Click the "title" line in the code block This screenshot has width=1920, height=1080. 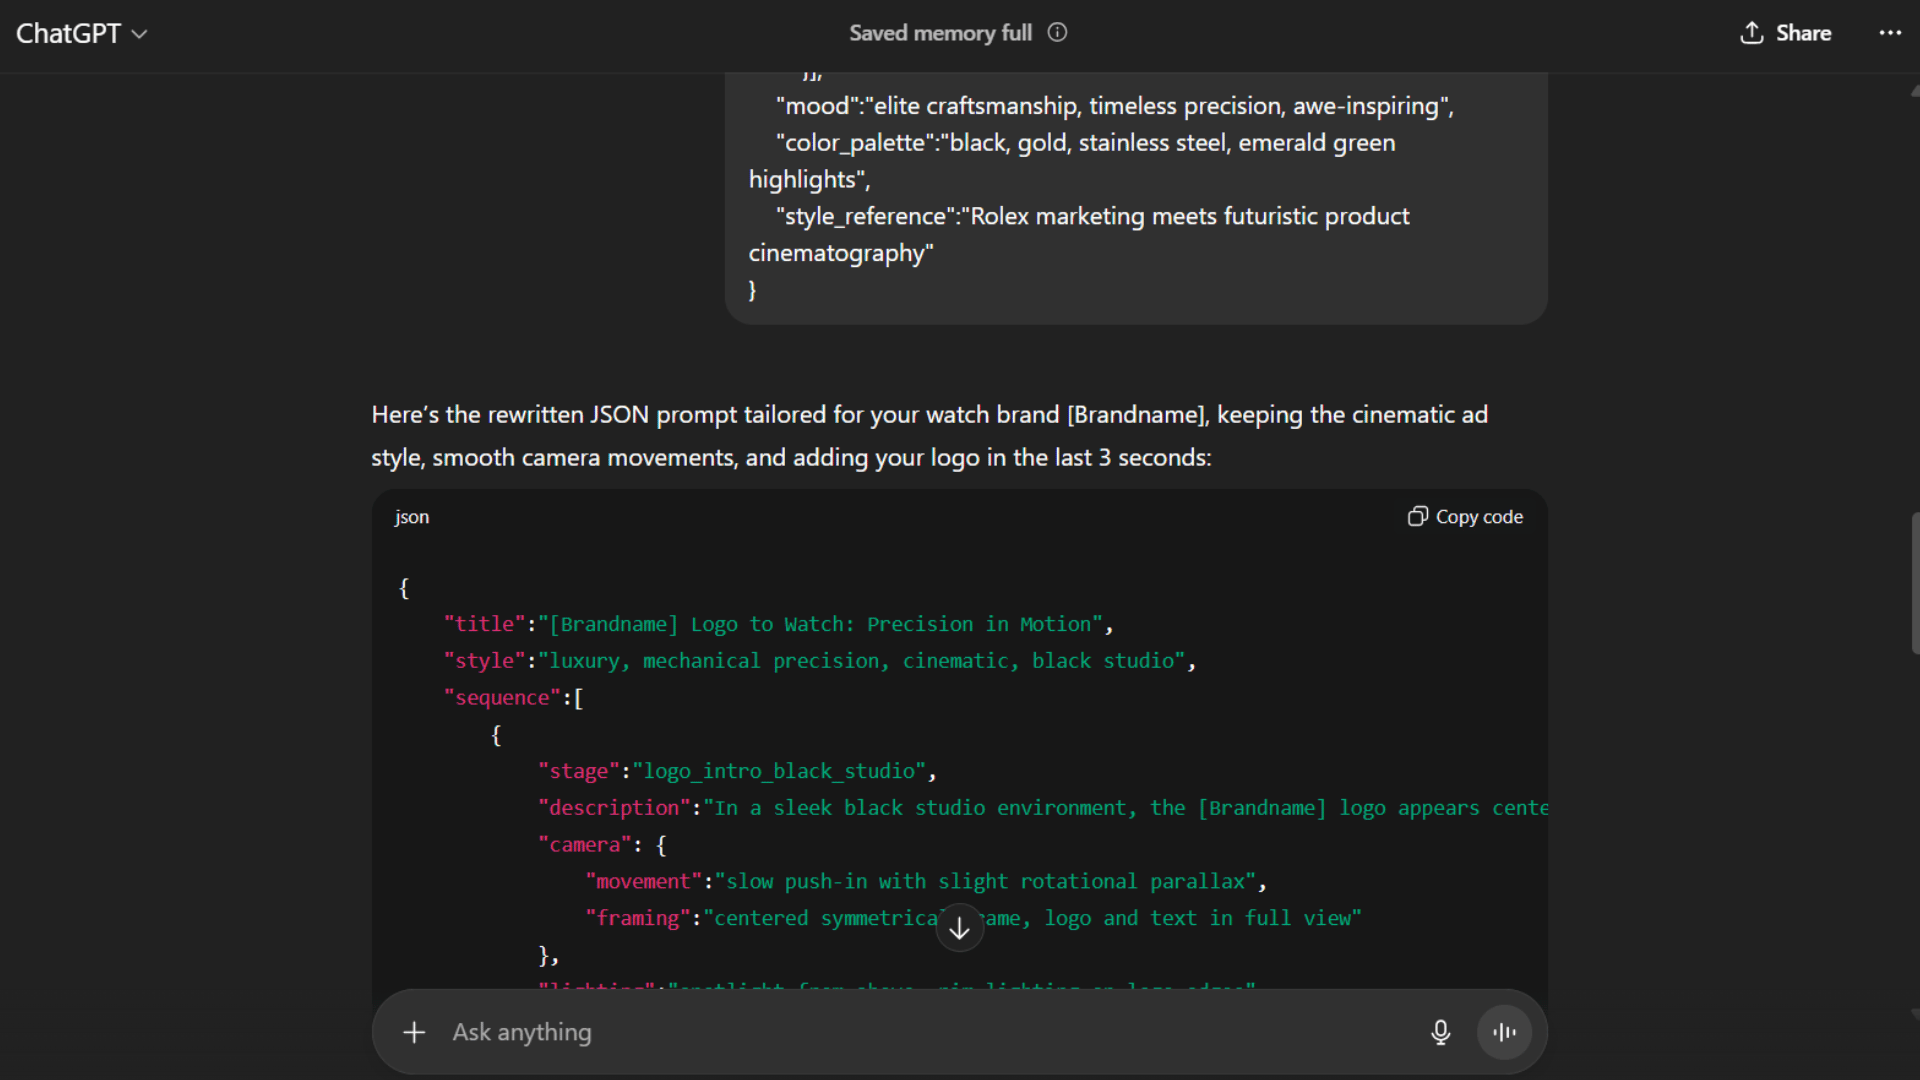(x=777, y=624)
